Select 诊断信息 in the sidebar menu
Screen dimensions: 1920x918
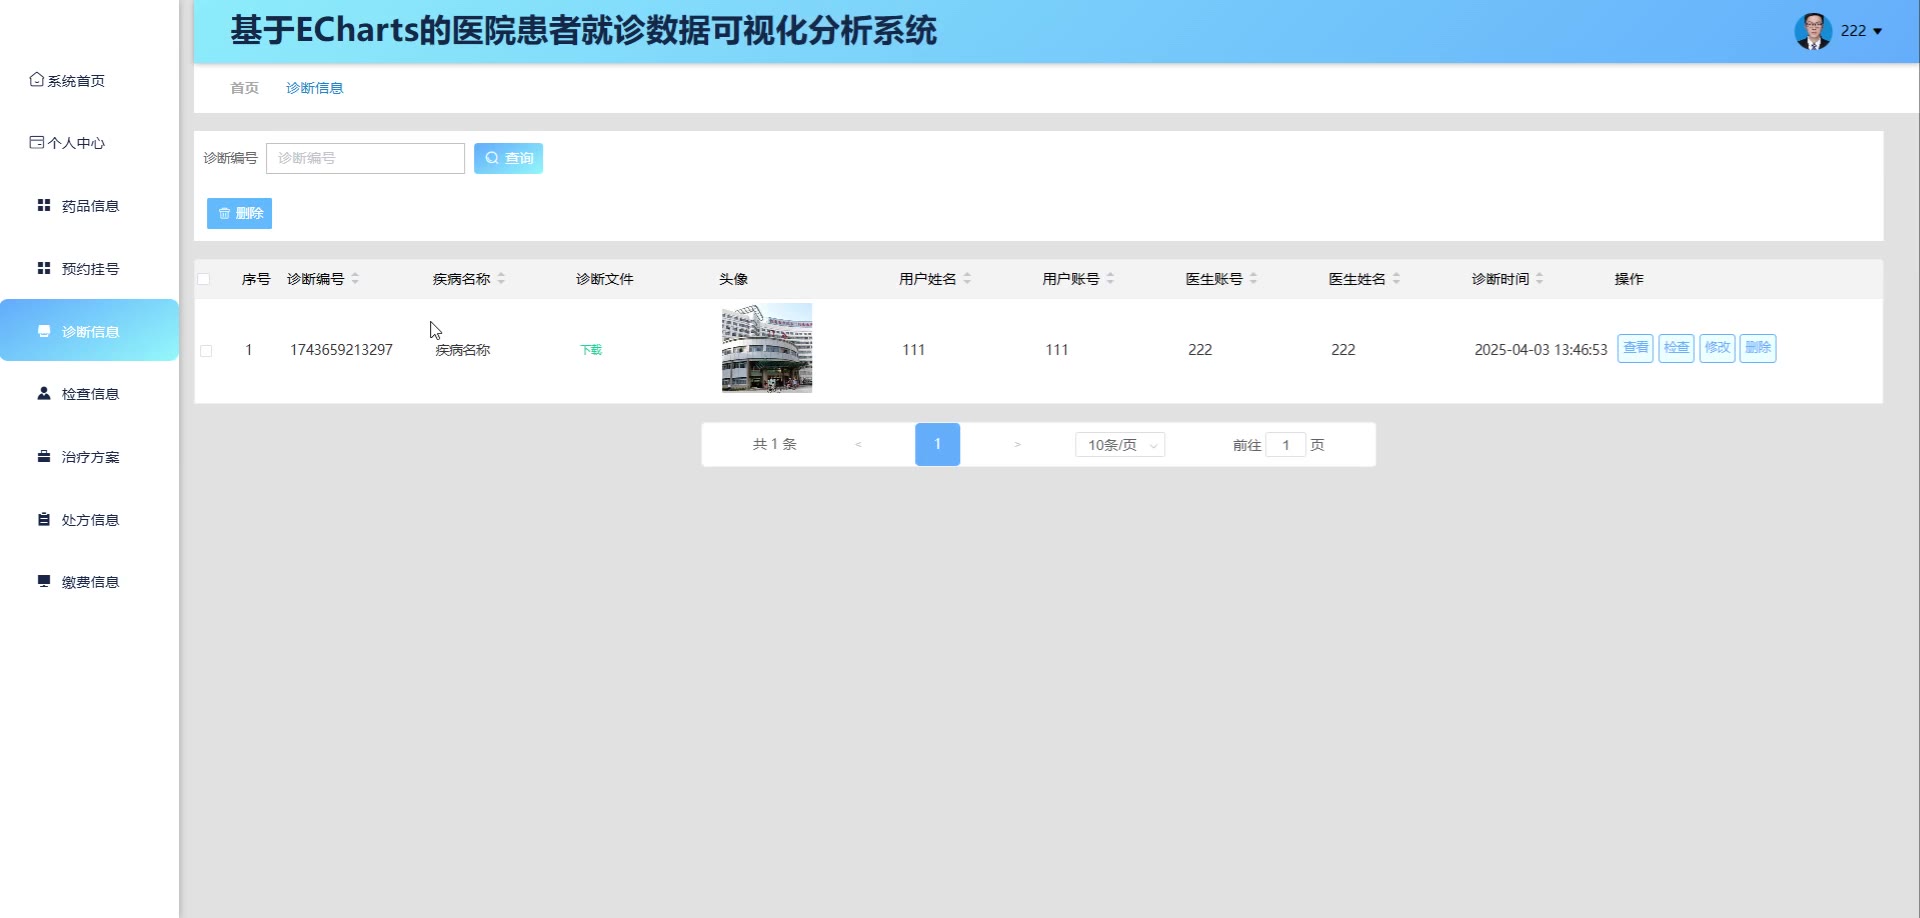[x=89, y=331]
